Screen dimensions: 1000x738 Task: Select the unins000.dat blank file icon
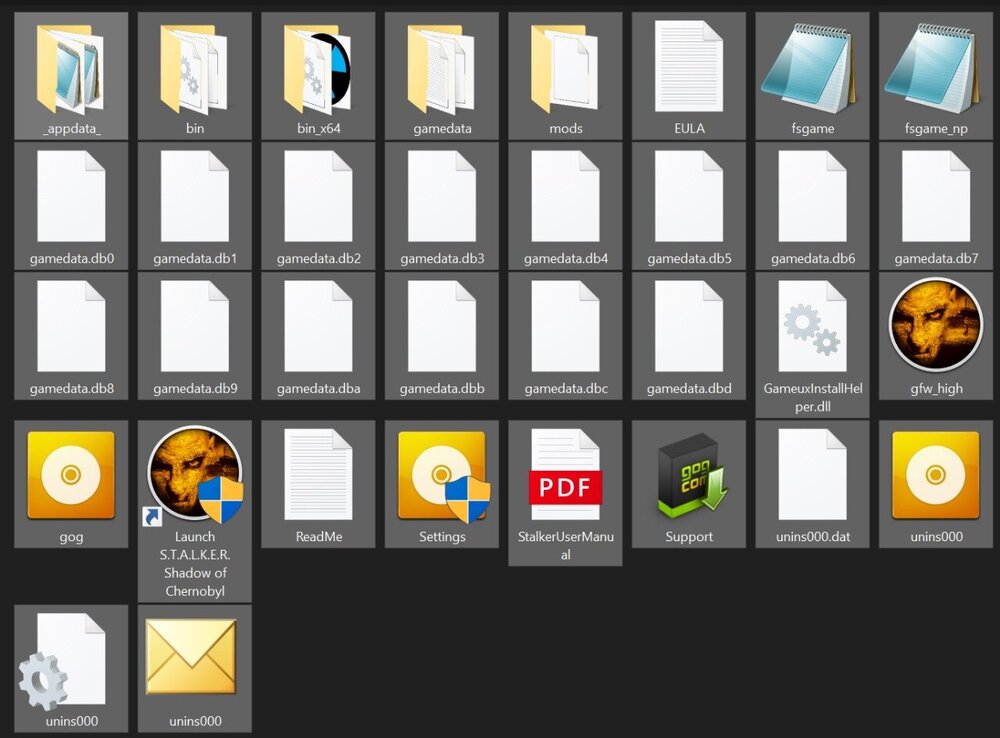pos(812,474)
